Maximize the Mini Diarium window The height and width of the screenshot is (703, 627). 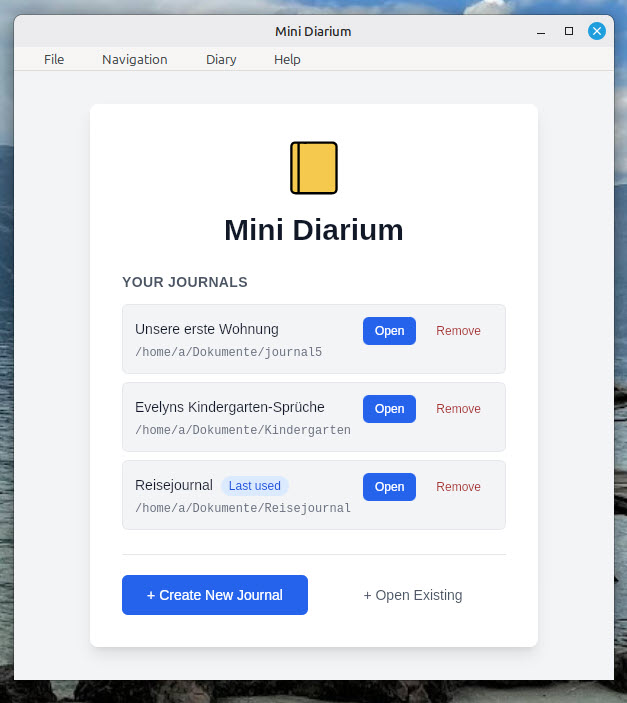[x=569, y=31]
